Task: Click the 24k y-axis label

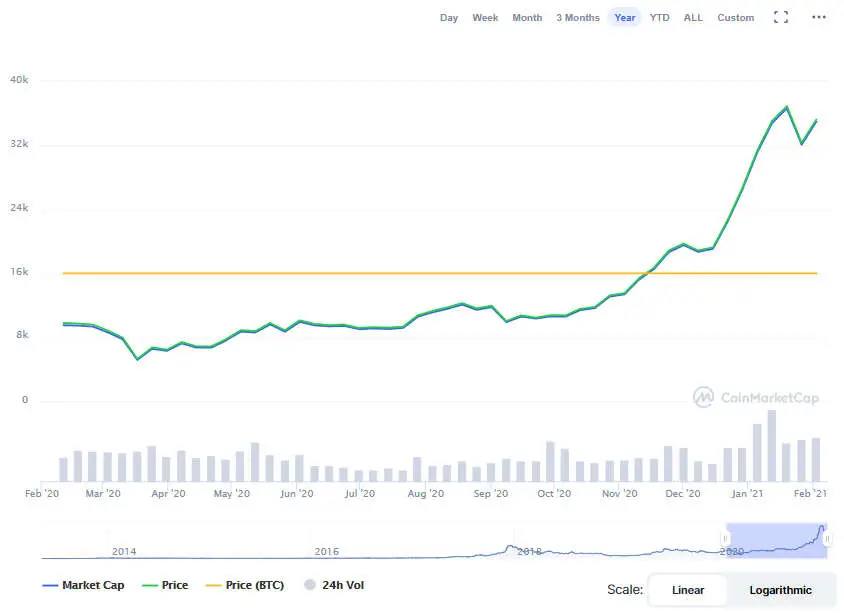Action: [19, 208]
